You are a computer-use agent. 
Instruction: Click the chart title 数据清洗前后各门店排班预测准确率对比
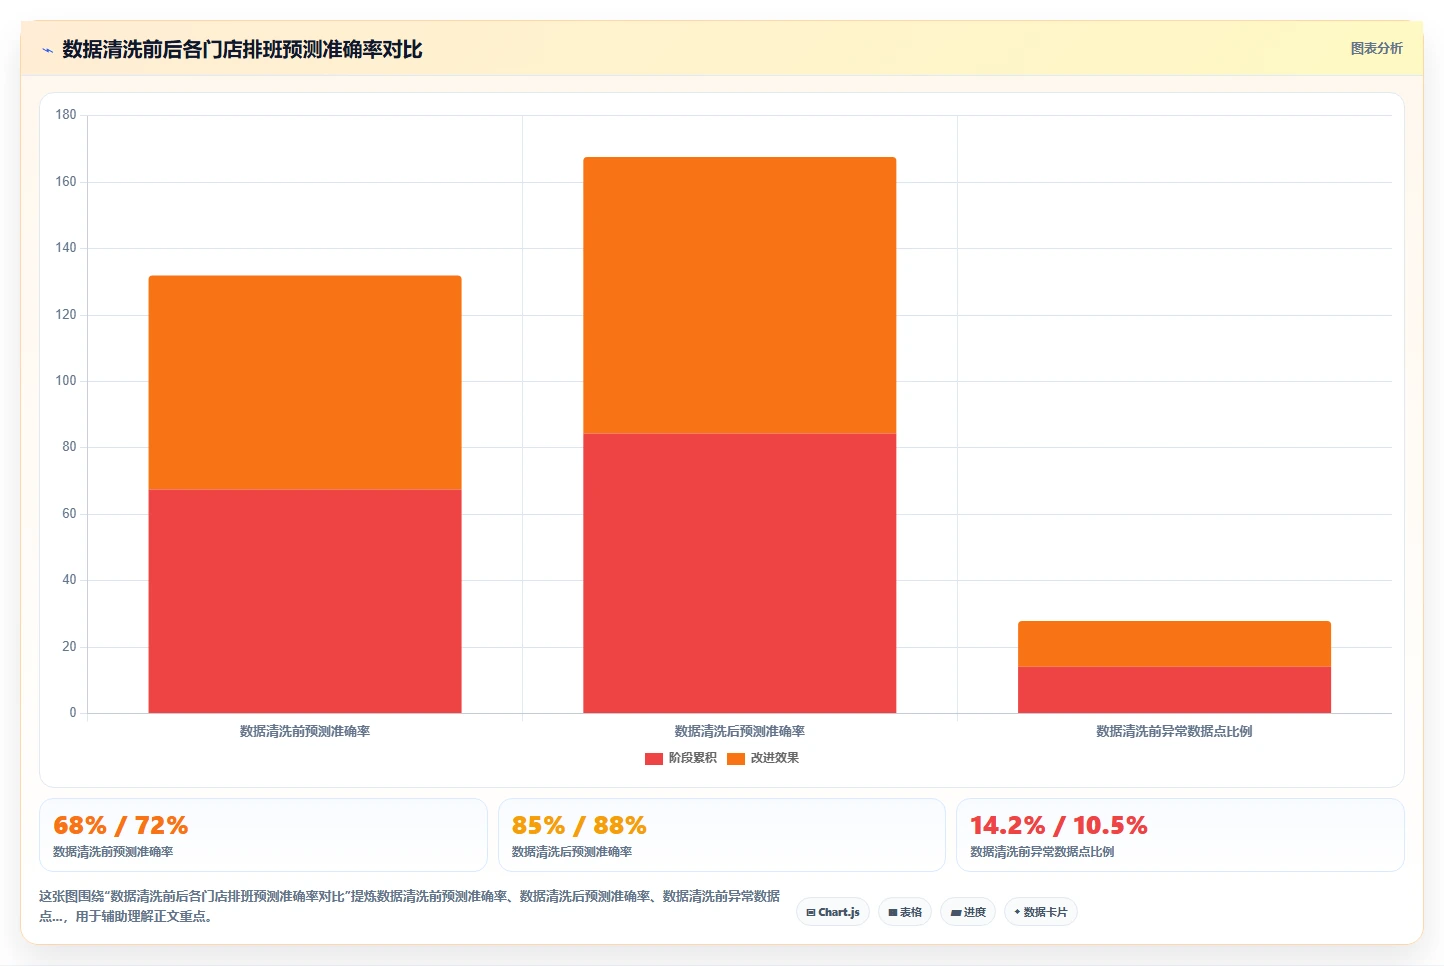pos(242,49)
